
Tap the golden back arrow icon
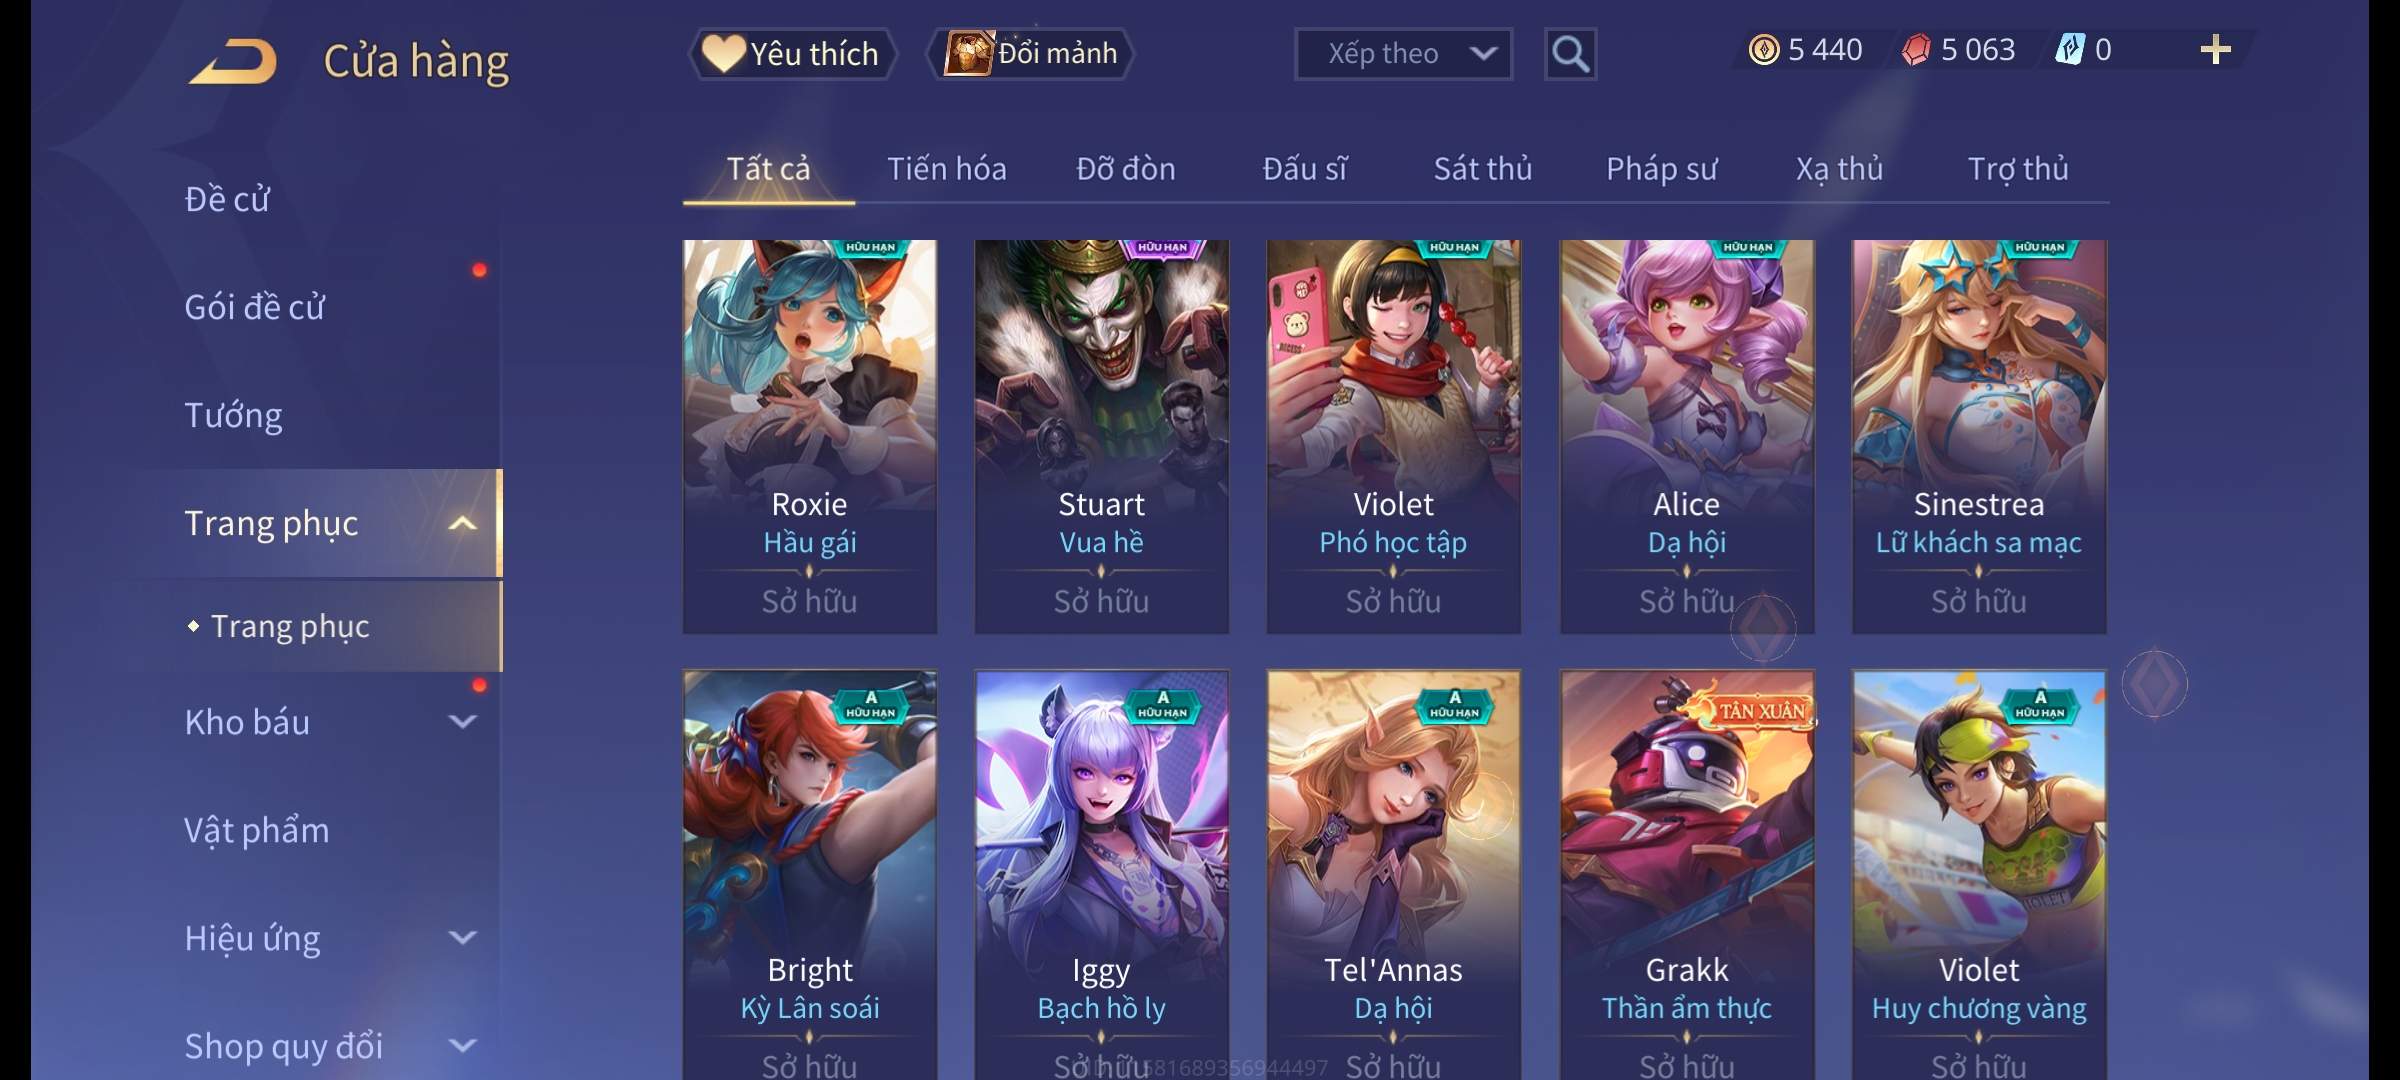[234, 61]
